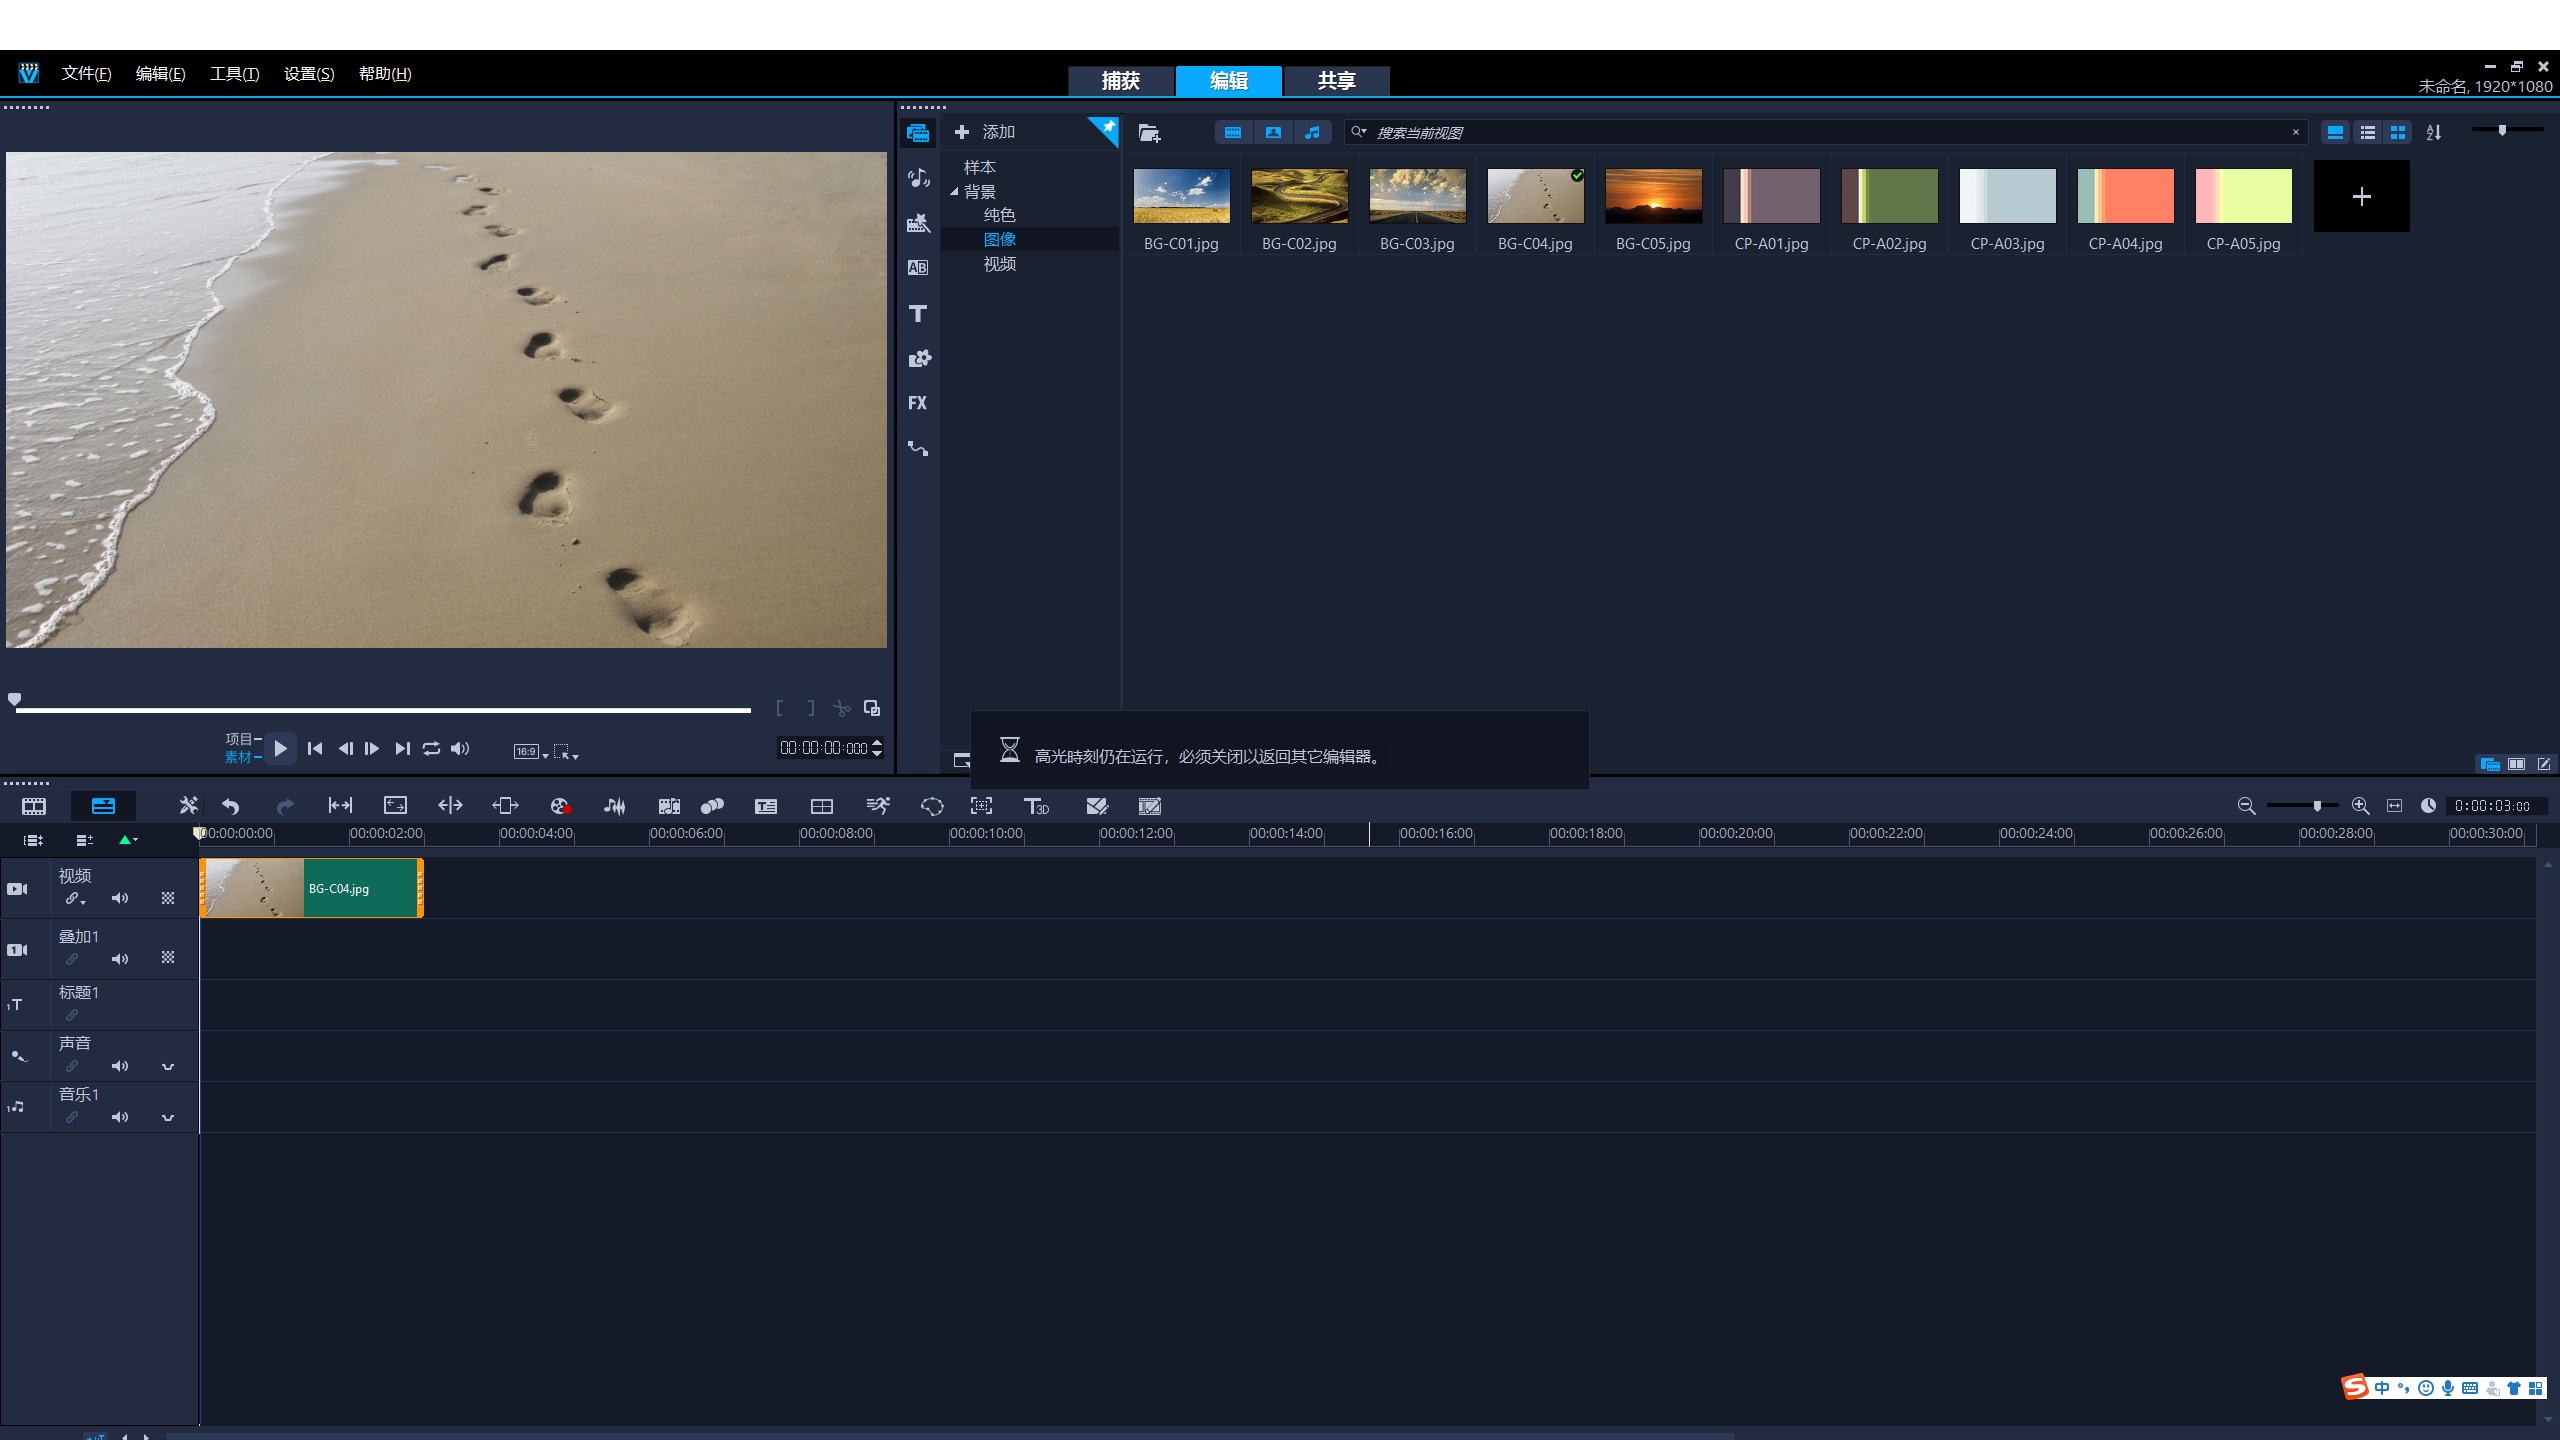The height and width of the screenshot is (1440, 2560).
Task: Mute the 音乐1 music track
Action: pyautogui.click(x=120, y=1117)
